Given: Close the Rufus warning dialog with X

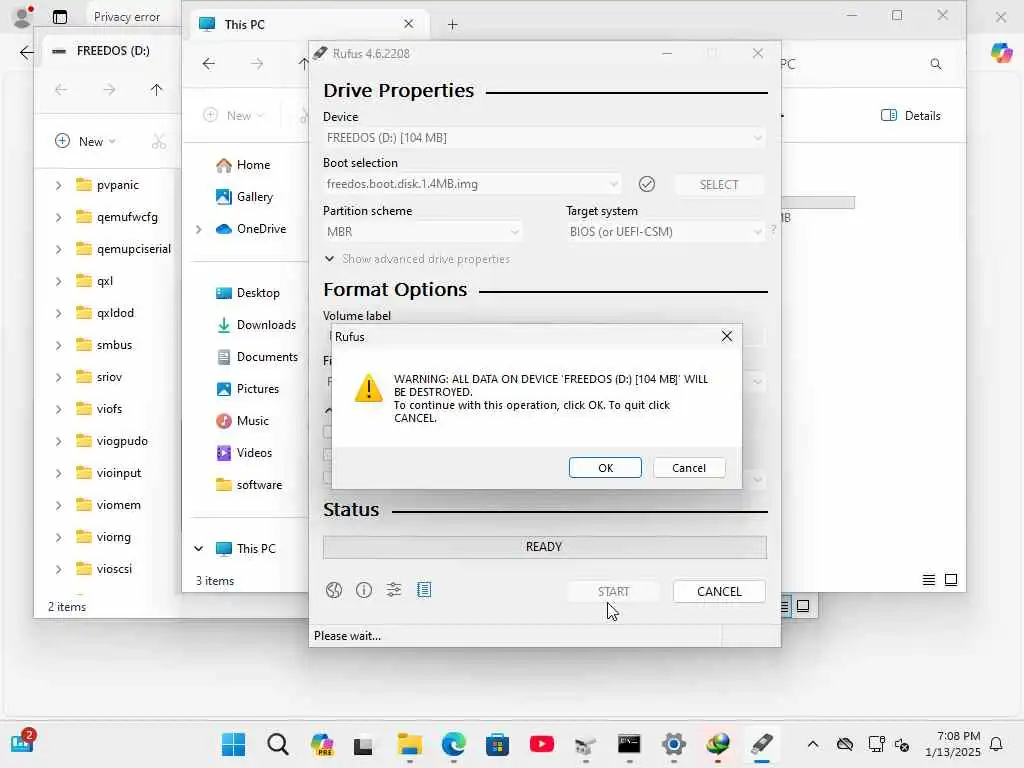Looking at the screenshot, I should 726,336.
